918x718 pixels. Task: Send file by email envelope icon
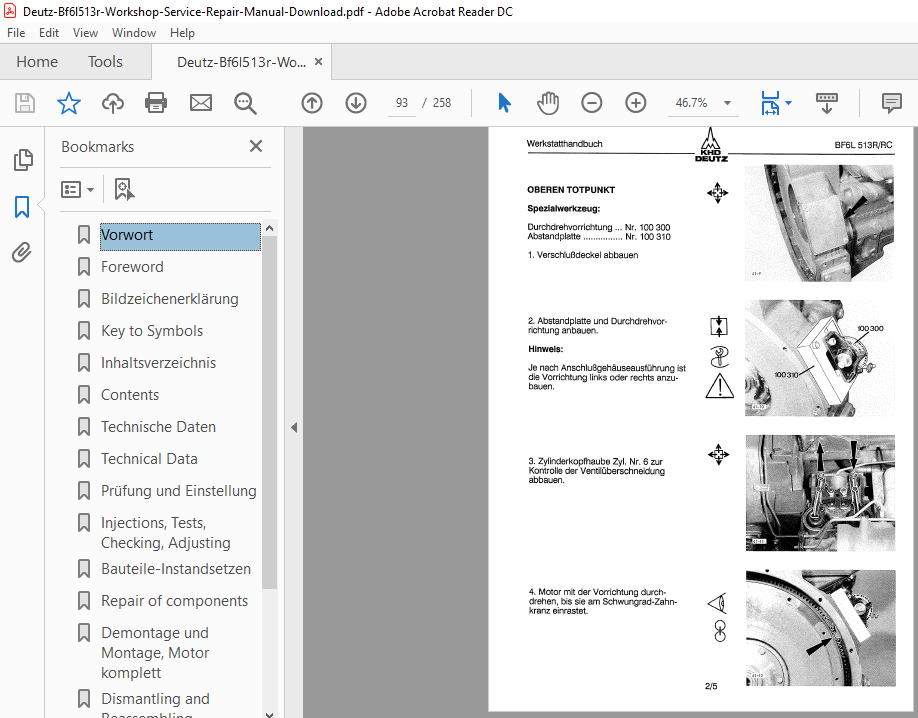click(201, 103)
